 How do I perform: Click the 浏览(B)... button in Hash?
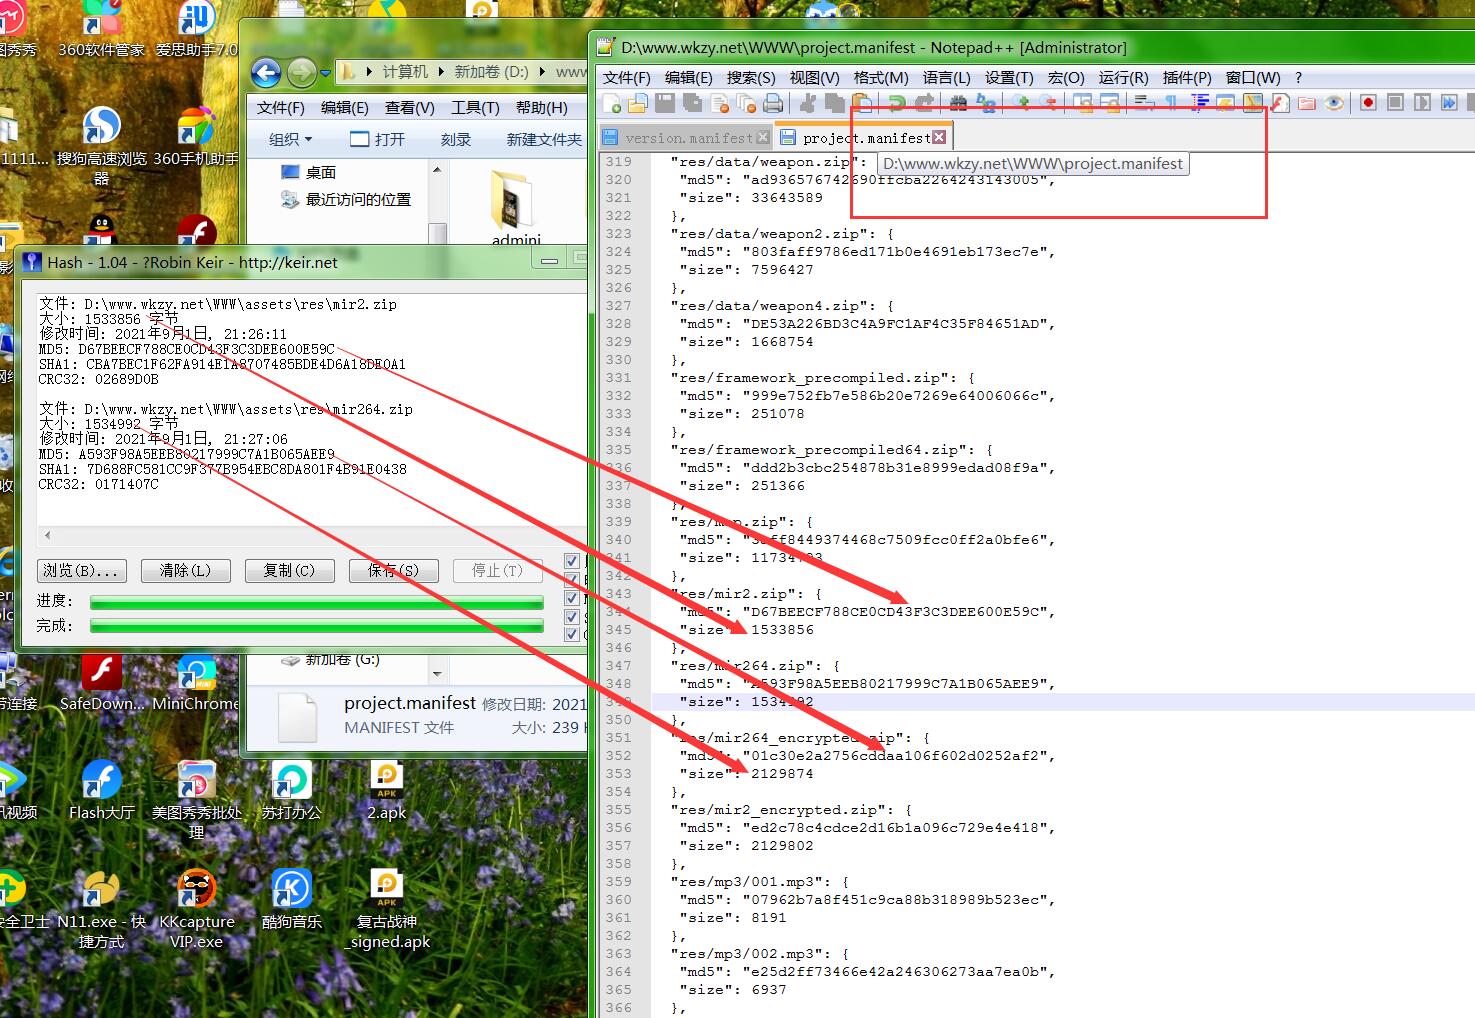click(81, 570)
